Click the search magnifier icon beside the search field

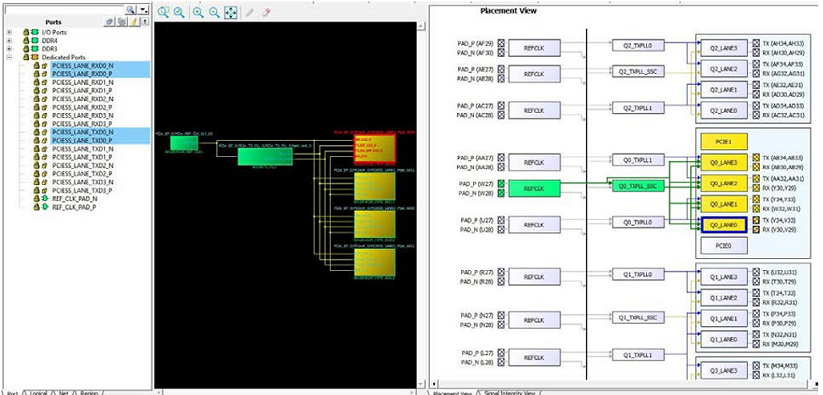(x=130, y=10)
